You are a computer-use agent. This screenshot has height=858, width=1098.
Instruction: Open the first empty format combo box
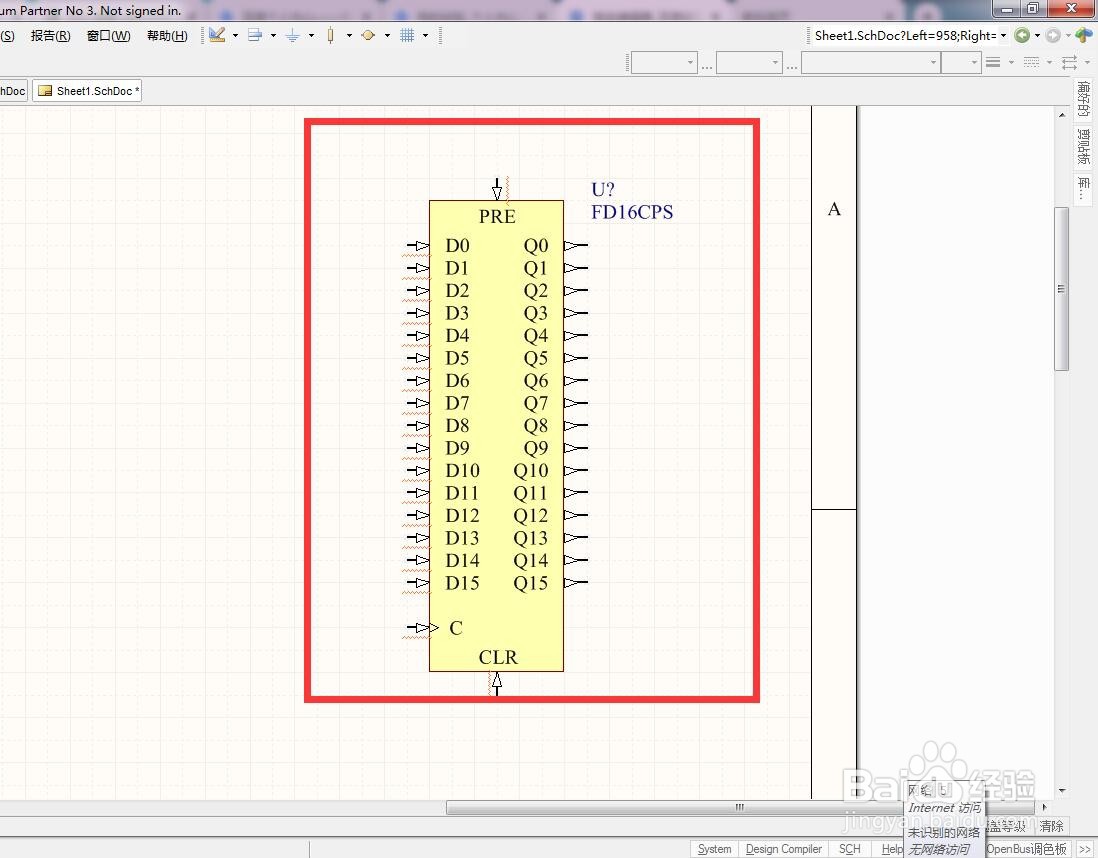click(x=664, y=63)
